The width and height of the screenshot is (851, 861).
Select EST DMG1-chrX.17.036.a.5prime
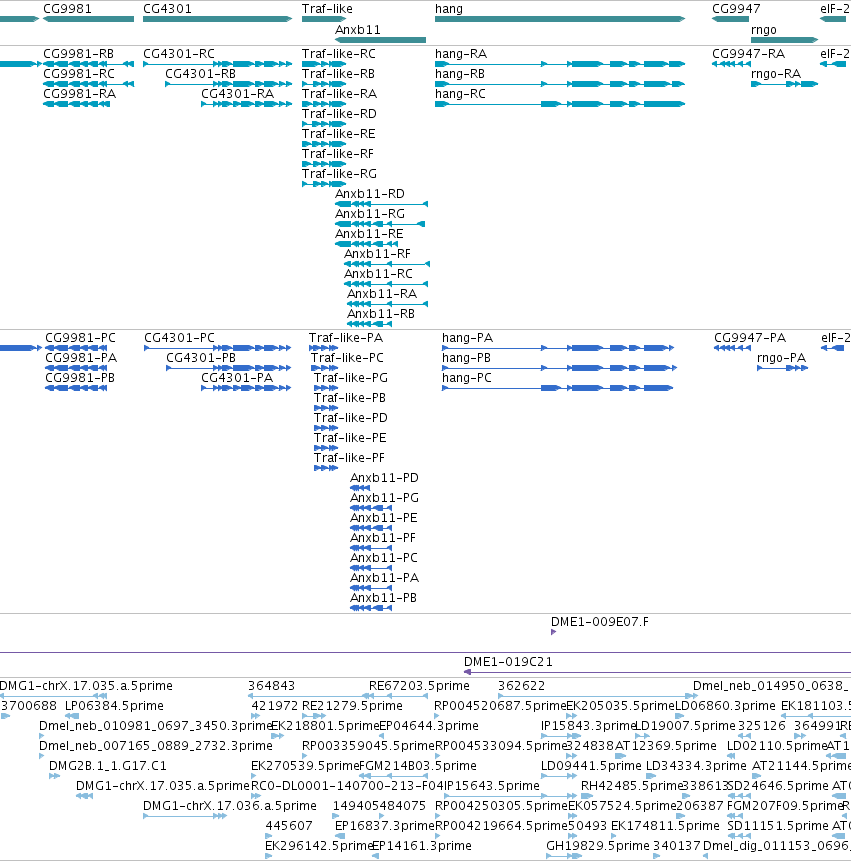pos(185,816)
